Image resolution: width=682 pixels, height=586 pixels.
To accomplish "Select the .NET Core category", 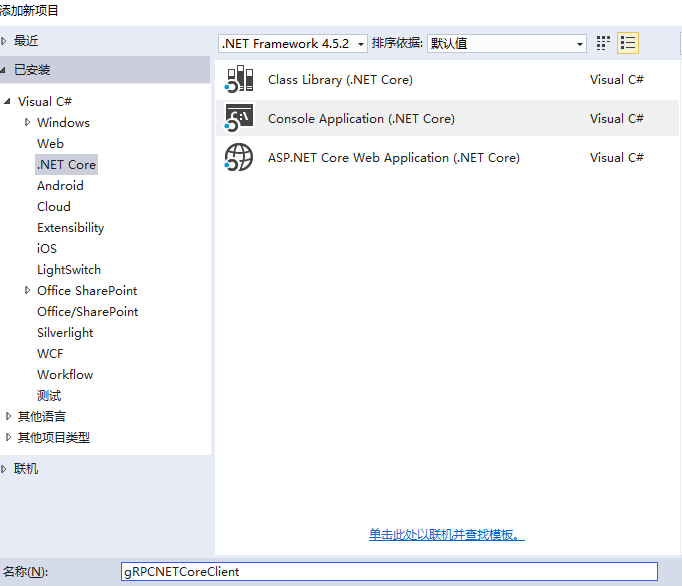I will point(66,164).
